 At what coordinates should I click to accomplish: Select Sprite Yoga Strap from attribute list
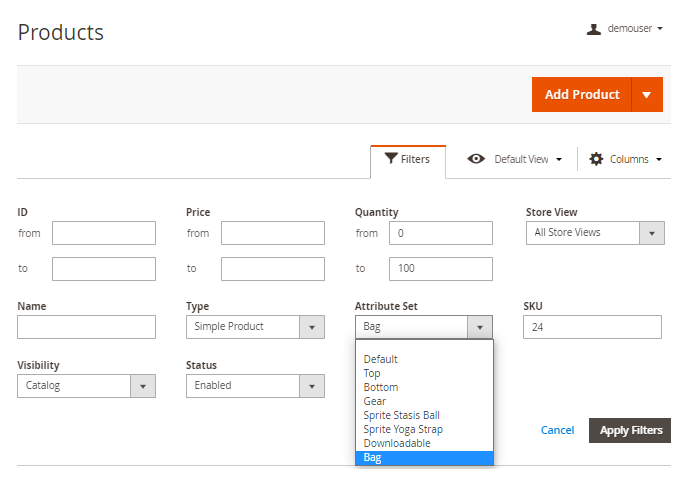click(403, 429)
